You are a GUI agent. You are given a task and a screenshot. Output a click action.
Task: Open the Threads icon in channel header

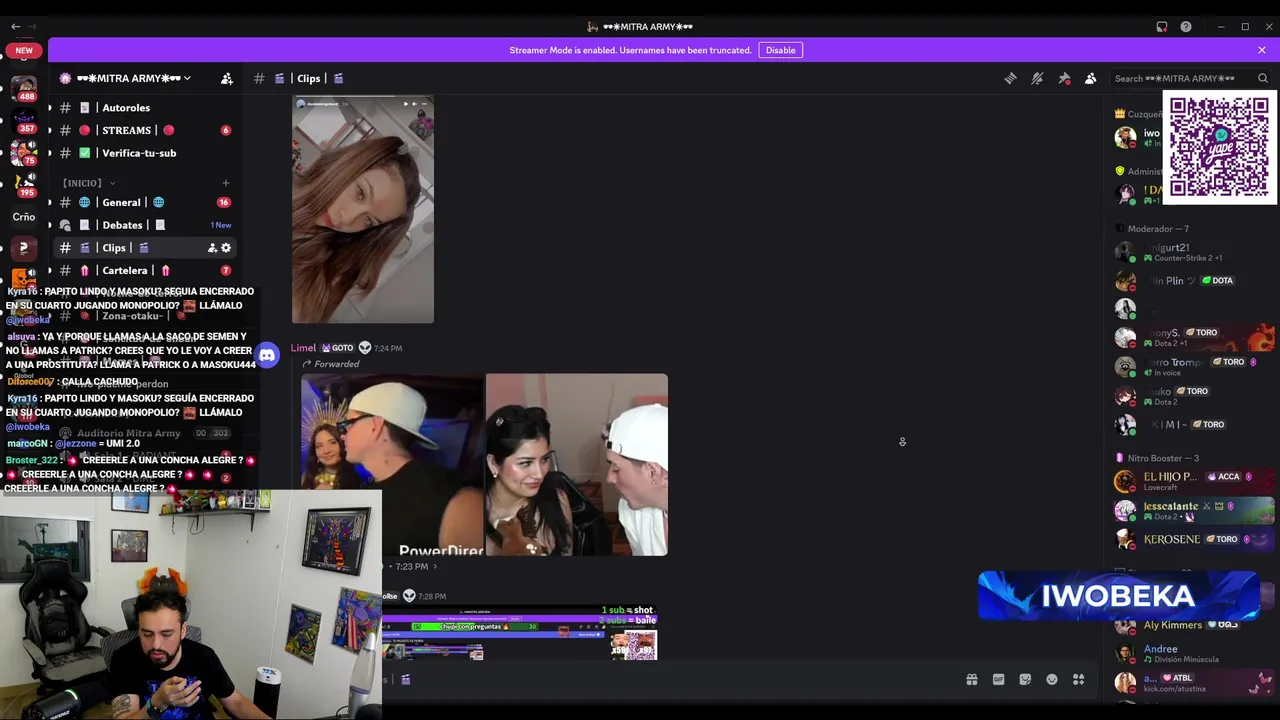pos(1010,78)
